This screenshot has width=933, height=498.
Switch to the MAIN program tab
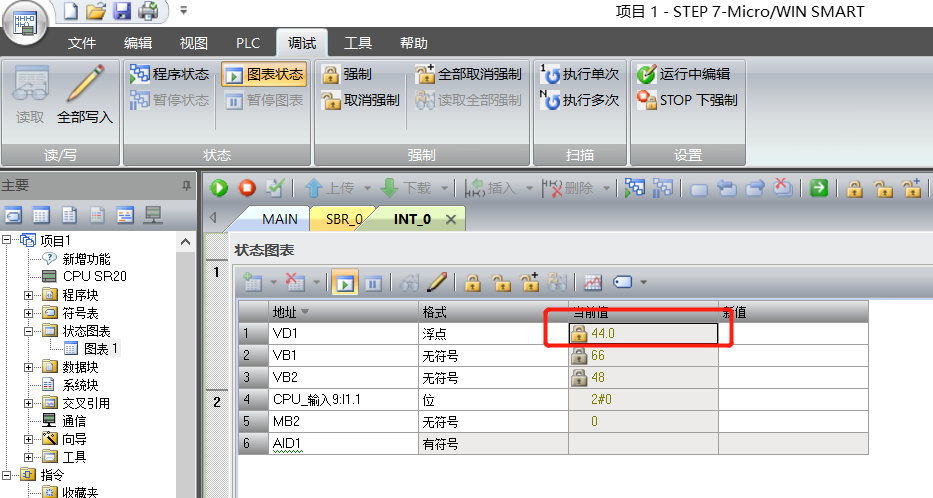click(280, 219)
